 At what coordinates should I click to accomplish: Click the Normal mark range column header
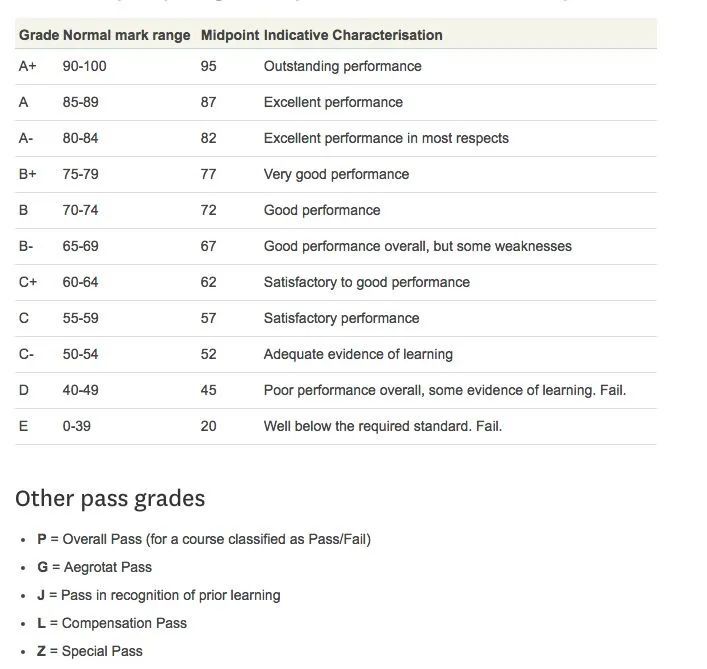coord(126,35)
